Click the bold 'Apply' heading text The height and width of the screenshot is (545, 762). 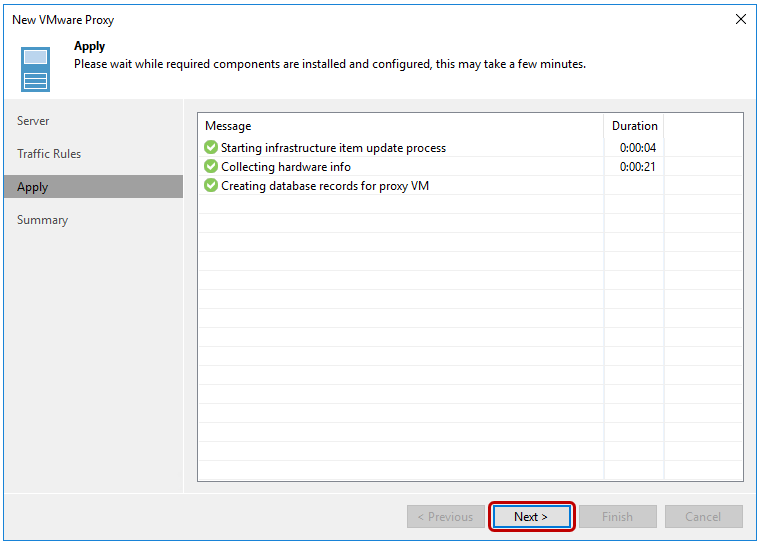[x=89, y=46]
